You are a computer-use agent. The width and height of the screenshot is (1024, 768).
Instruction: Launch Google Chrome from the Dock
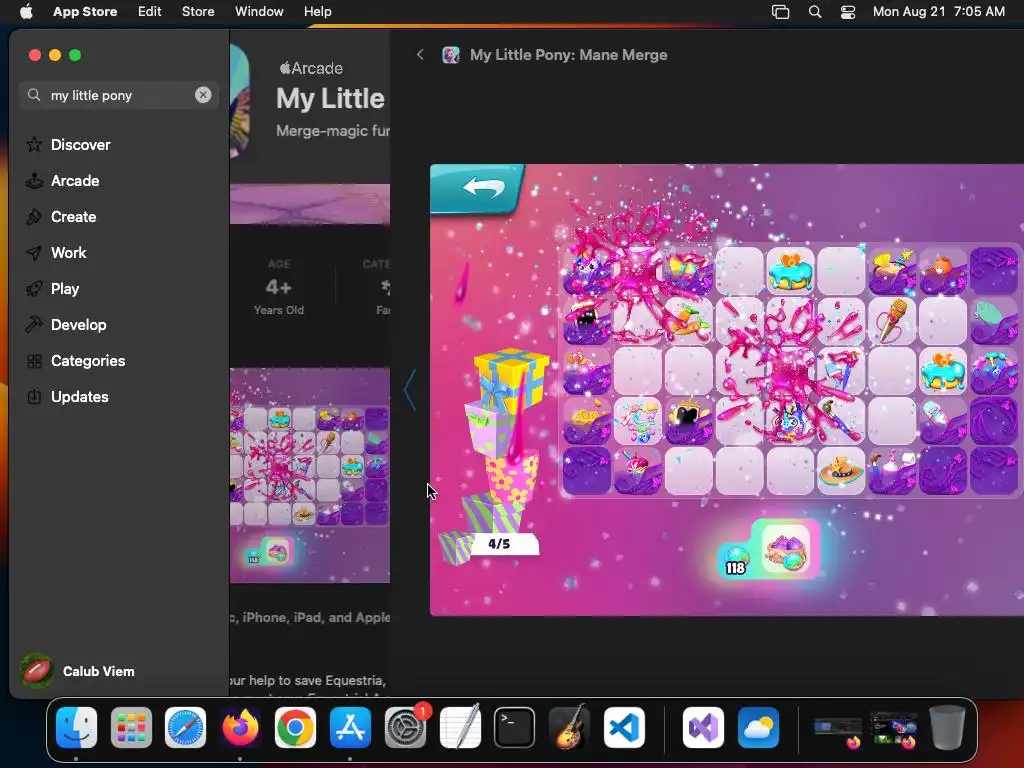pyautogui.click(x=295, y=727)
